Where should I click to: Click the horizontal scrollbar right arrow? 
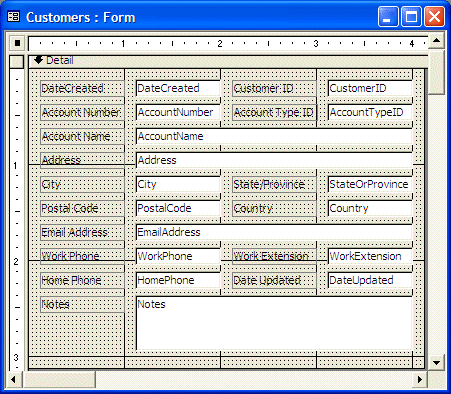pos(420,379)
